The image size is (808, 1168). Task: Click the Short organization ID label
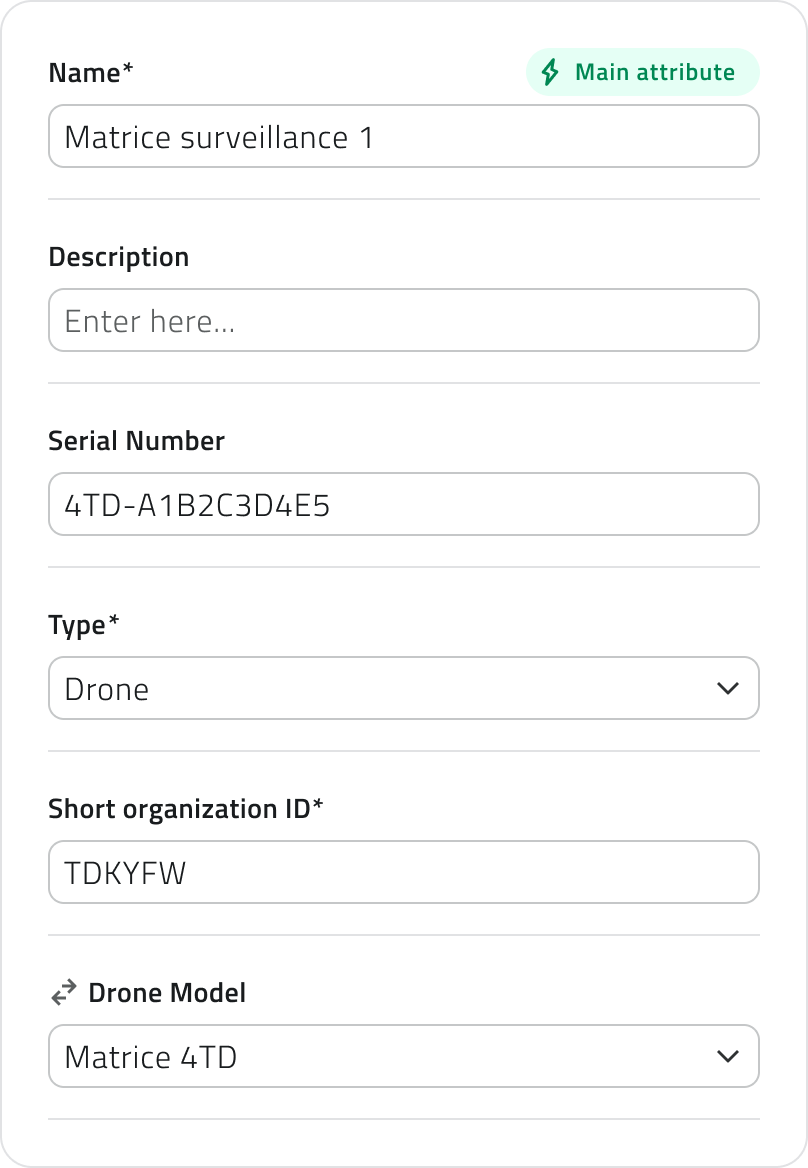185,809
